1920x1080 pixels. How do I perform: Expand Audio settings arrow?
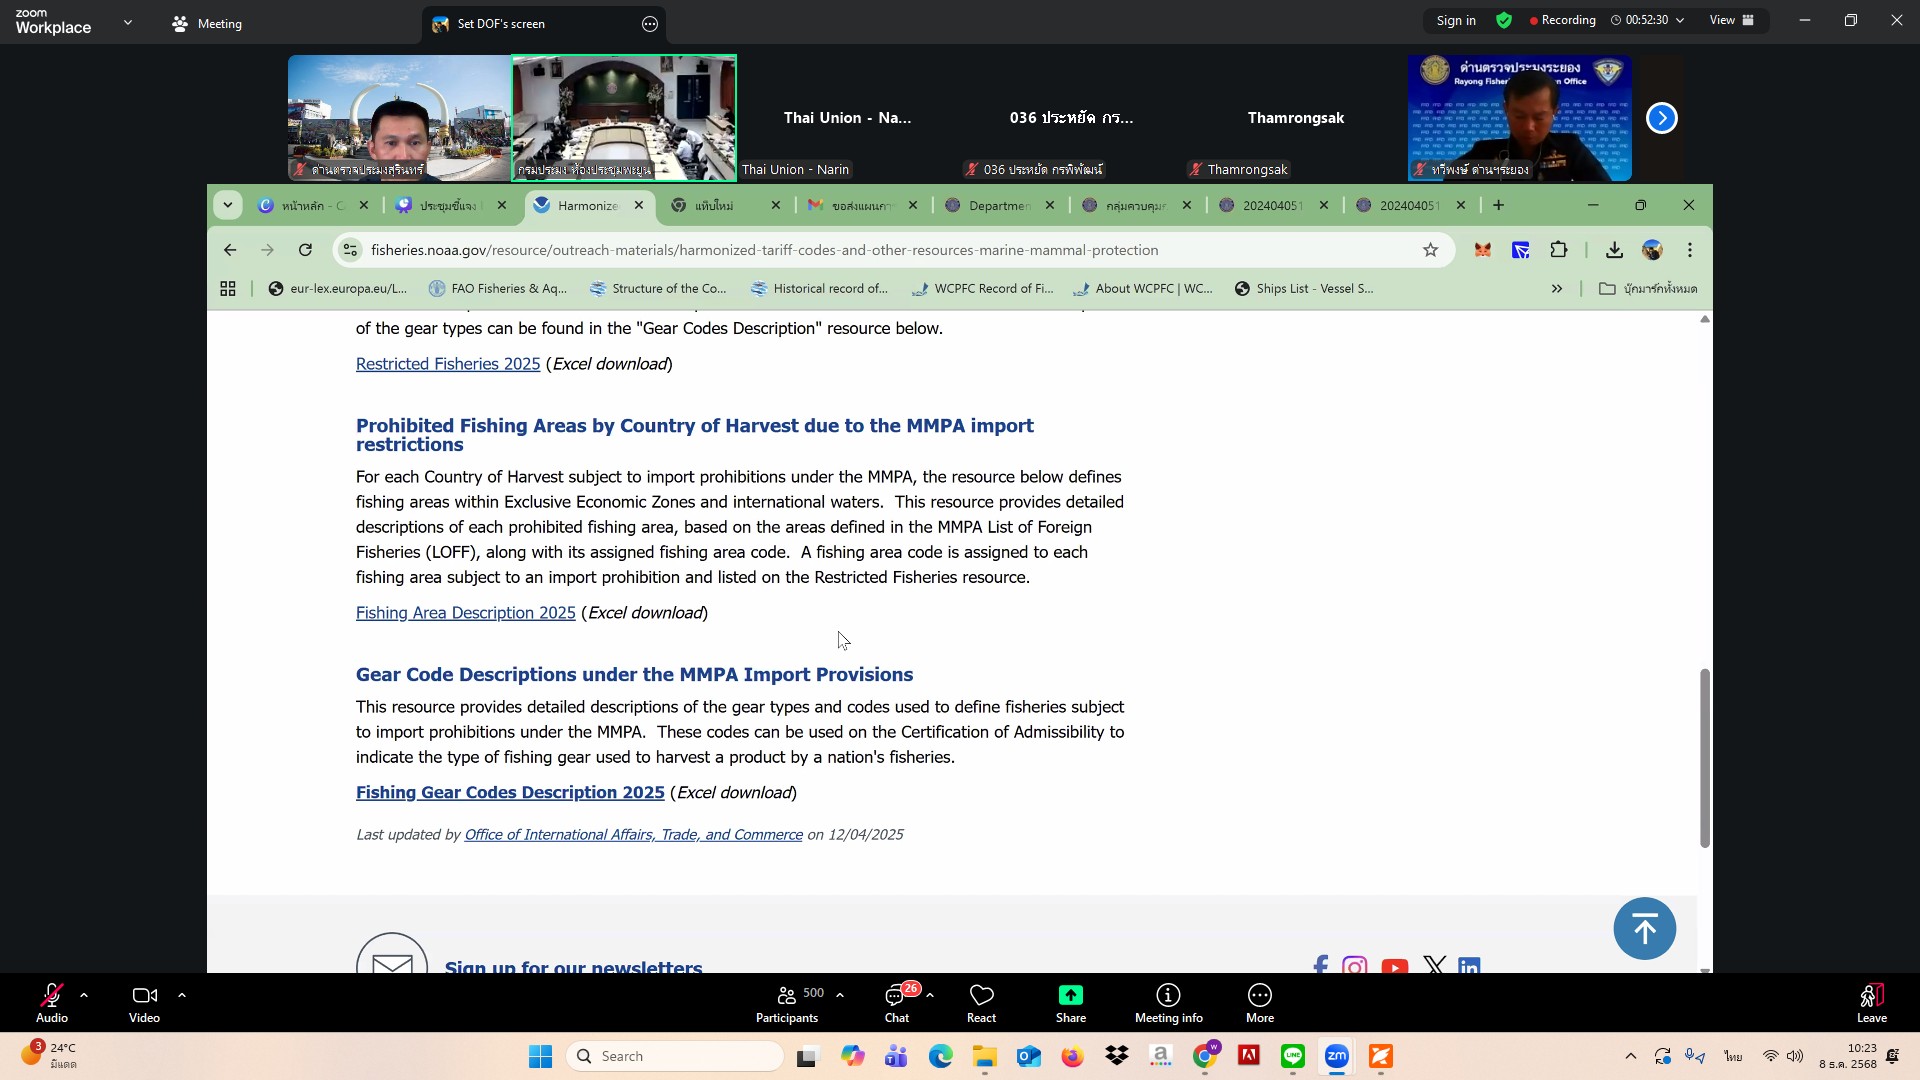pyautogui.click(x=84, y=995)
